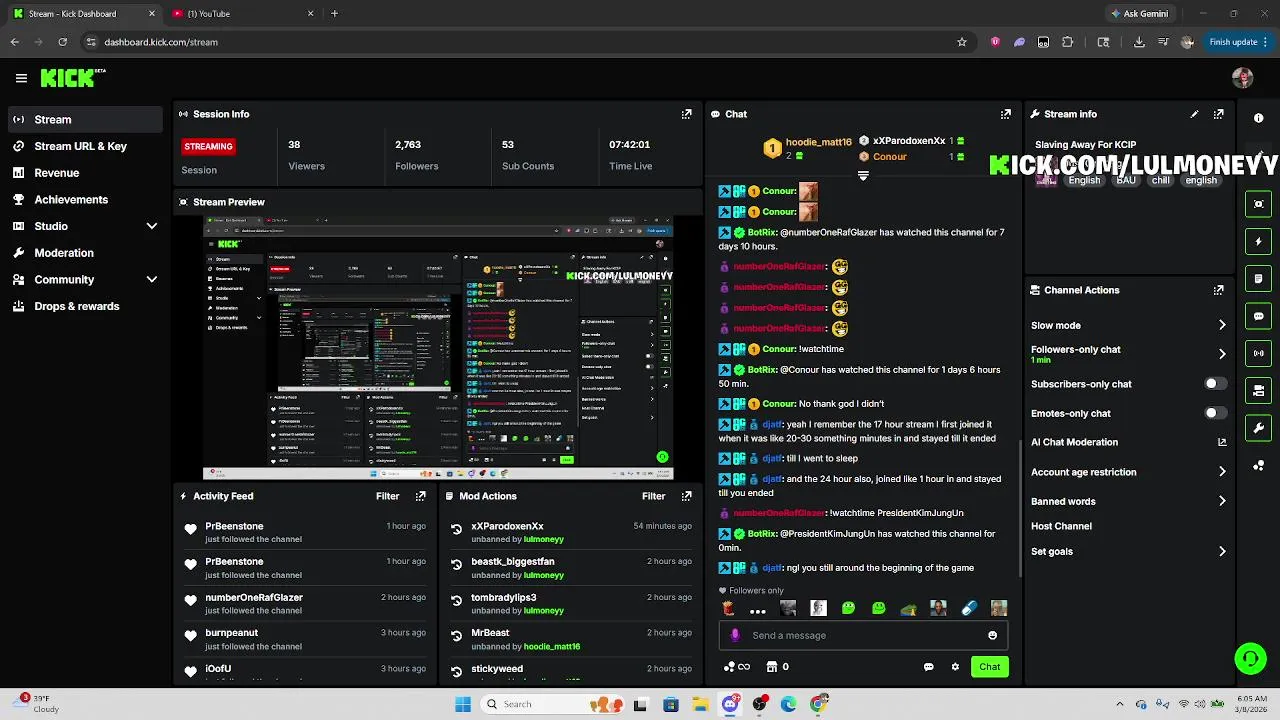Collapse pinned chatters arrow in chat
Viewport: 1280px width, 720px height.
pos(863,175)
